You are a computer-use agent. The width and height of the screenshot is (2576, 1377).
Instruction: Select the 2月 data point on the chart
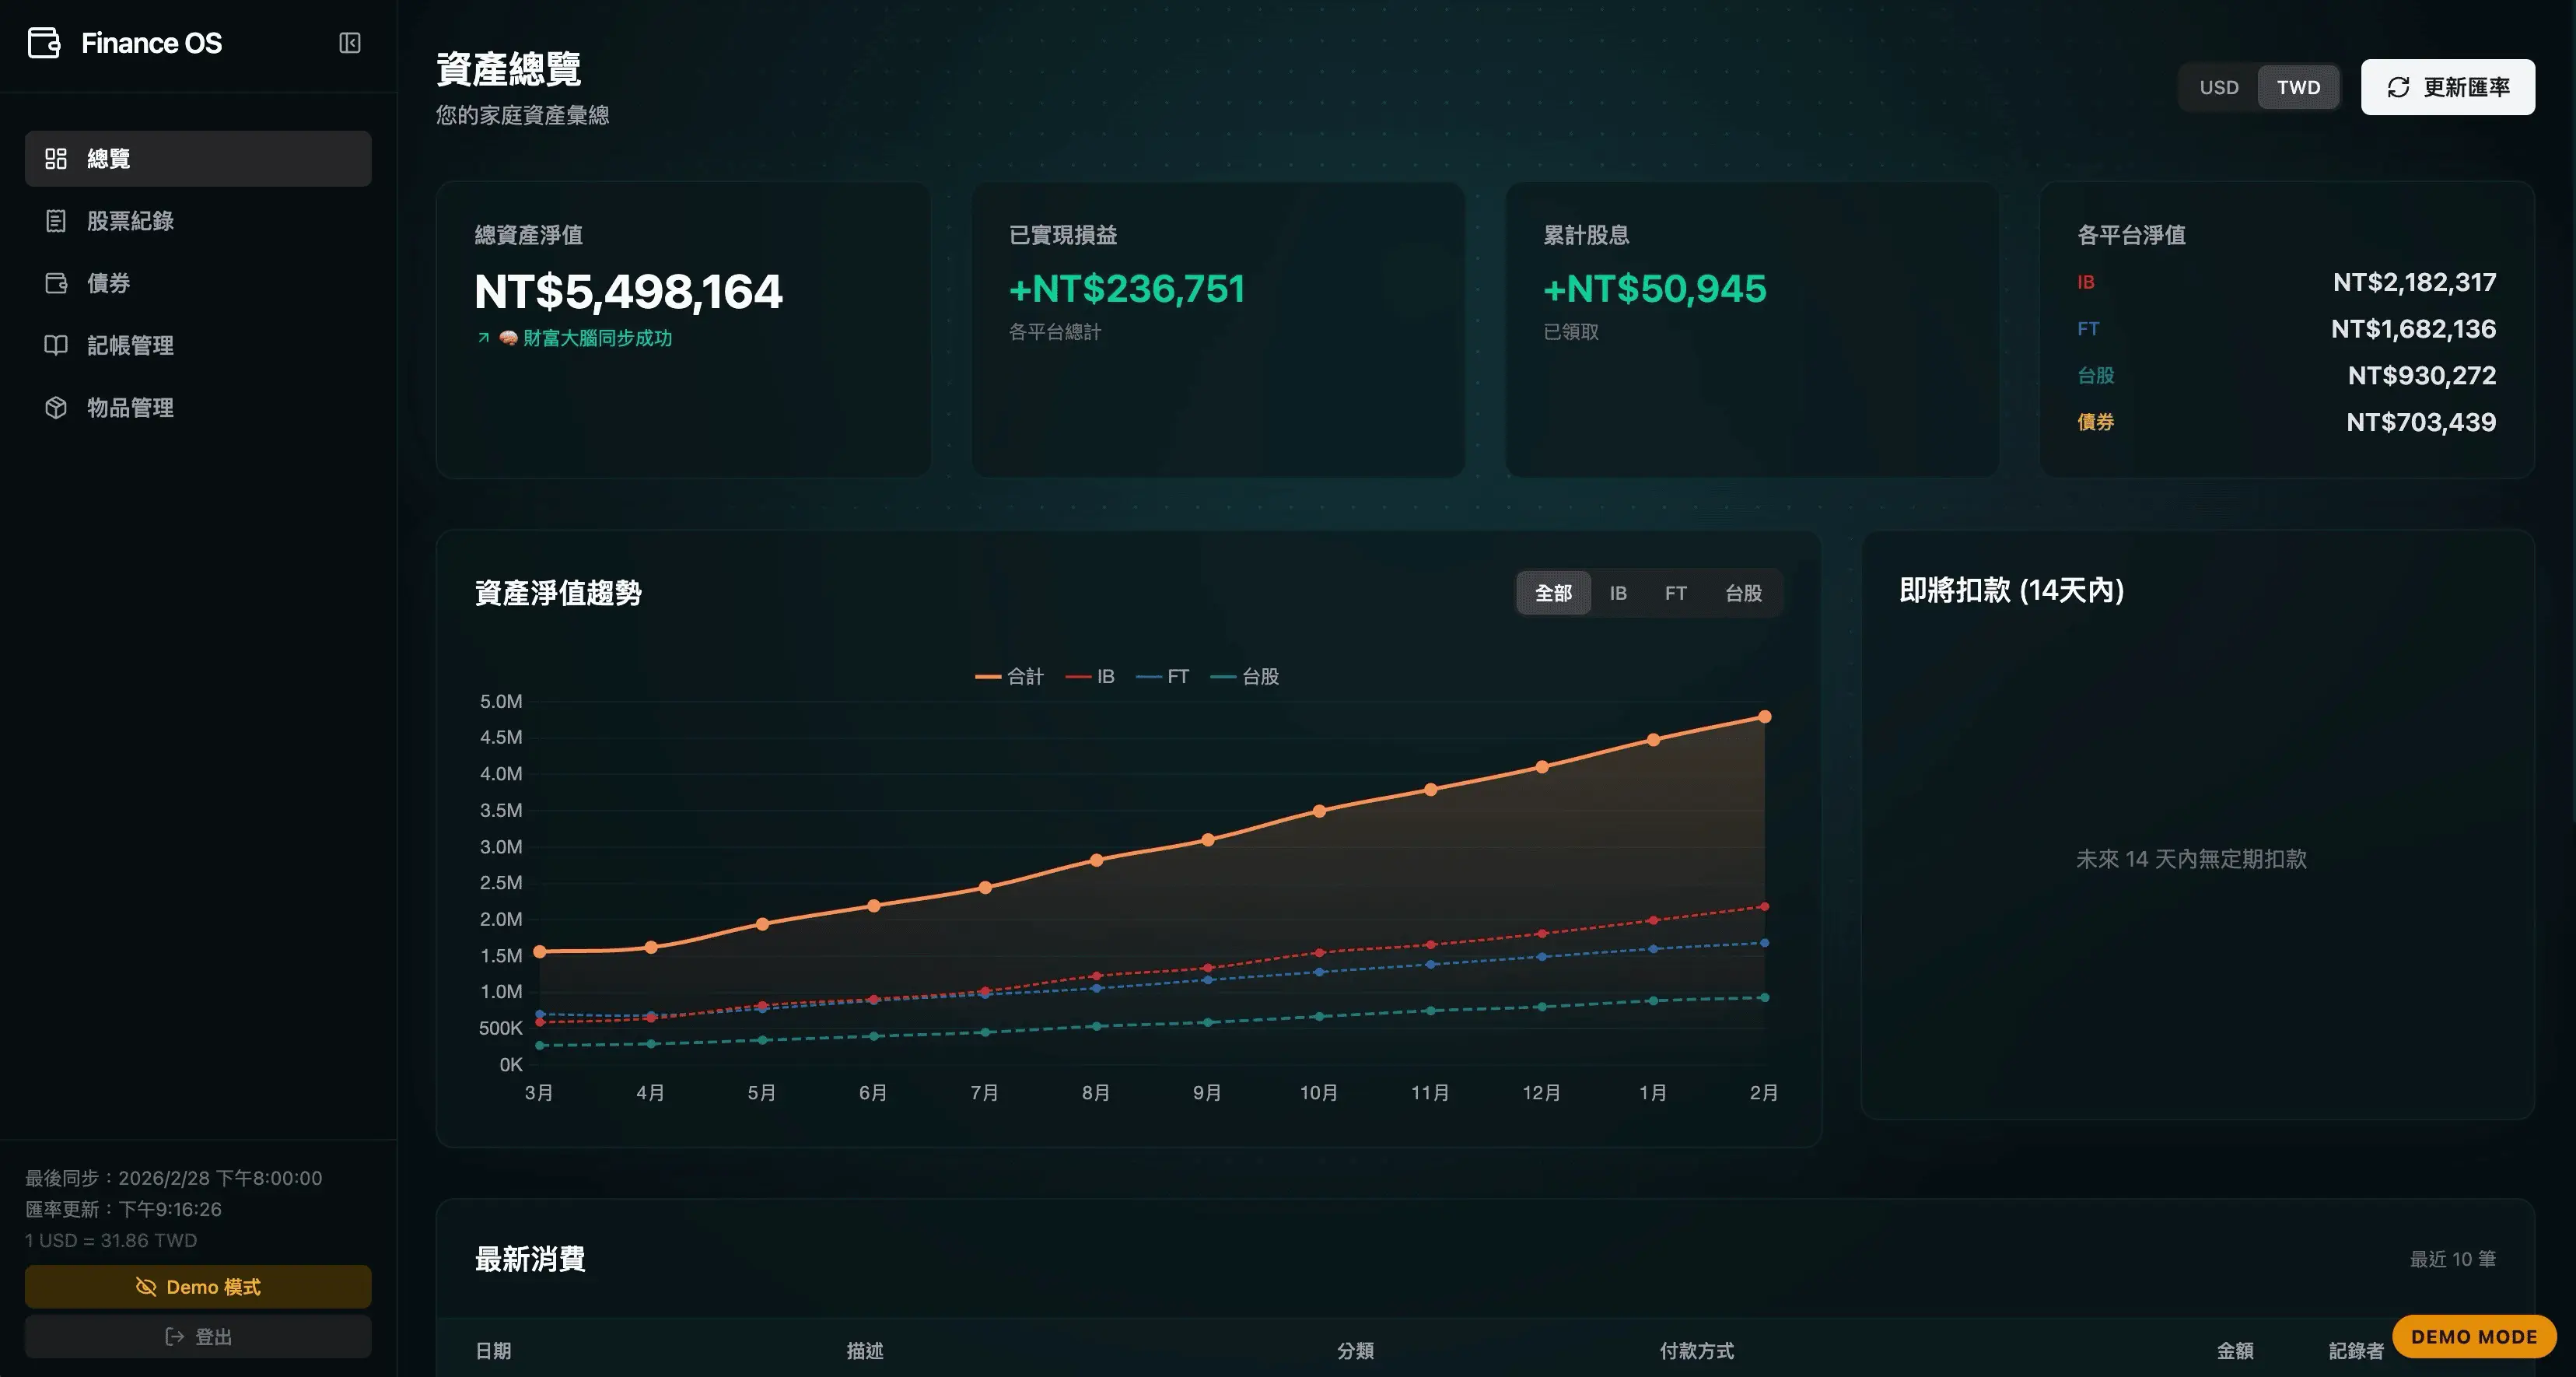pyautogui.click(x=1763, y=716)
